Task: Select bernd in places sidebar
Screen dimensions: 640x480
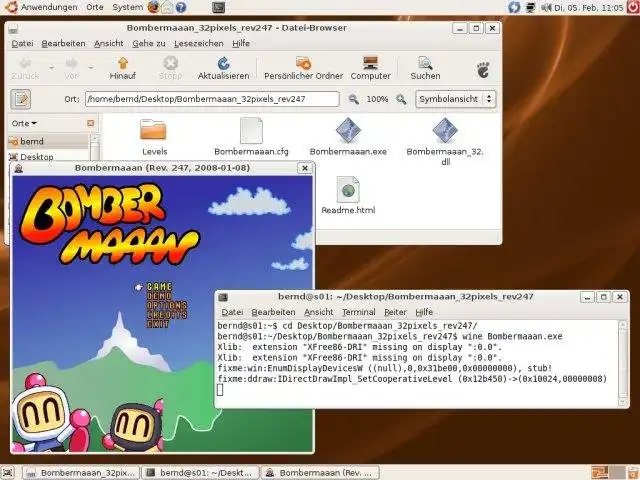Action: 48,141
